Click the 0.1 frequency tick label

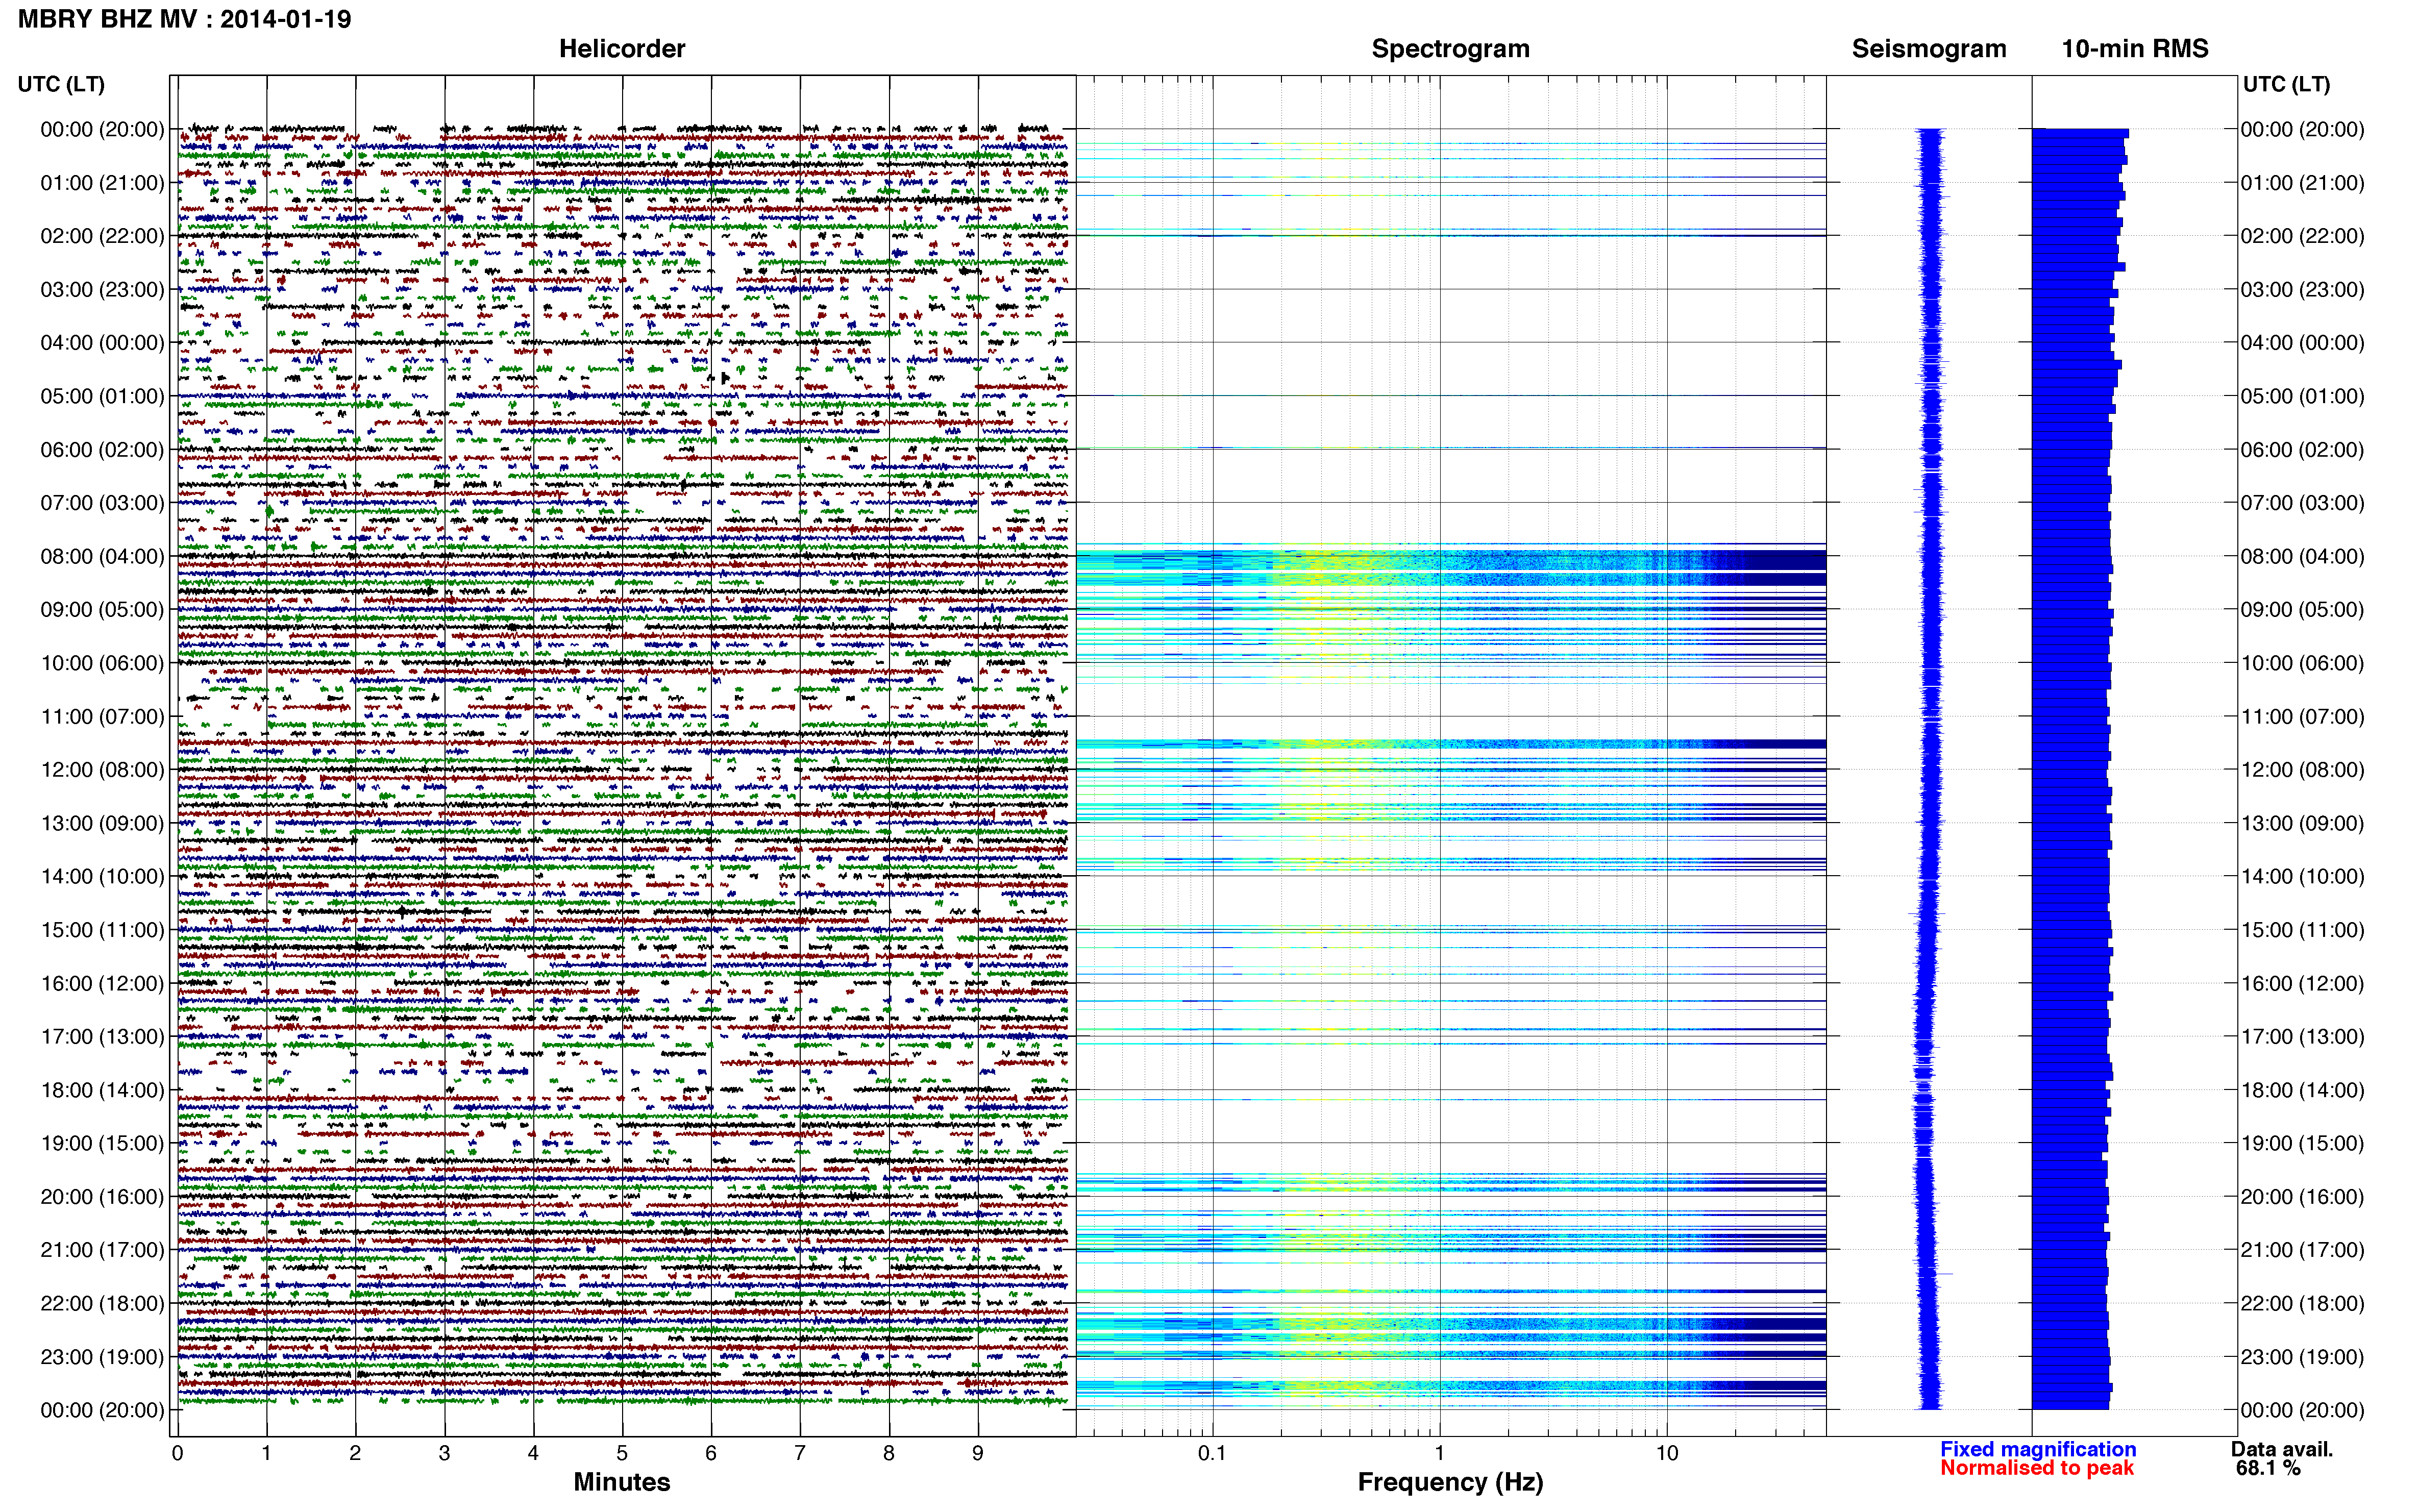click(1212, 1453)
